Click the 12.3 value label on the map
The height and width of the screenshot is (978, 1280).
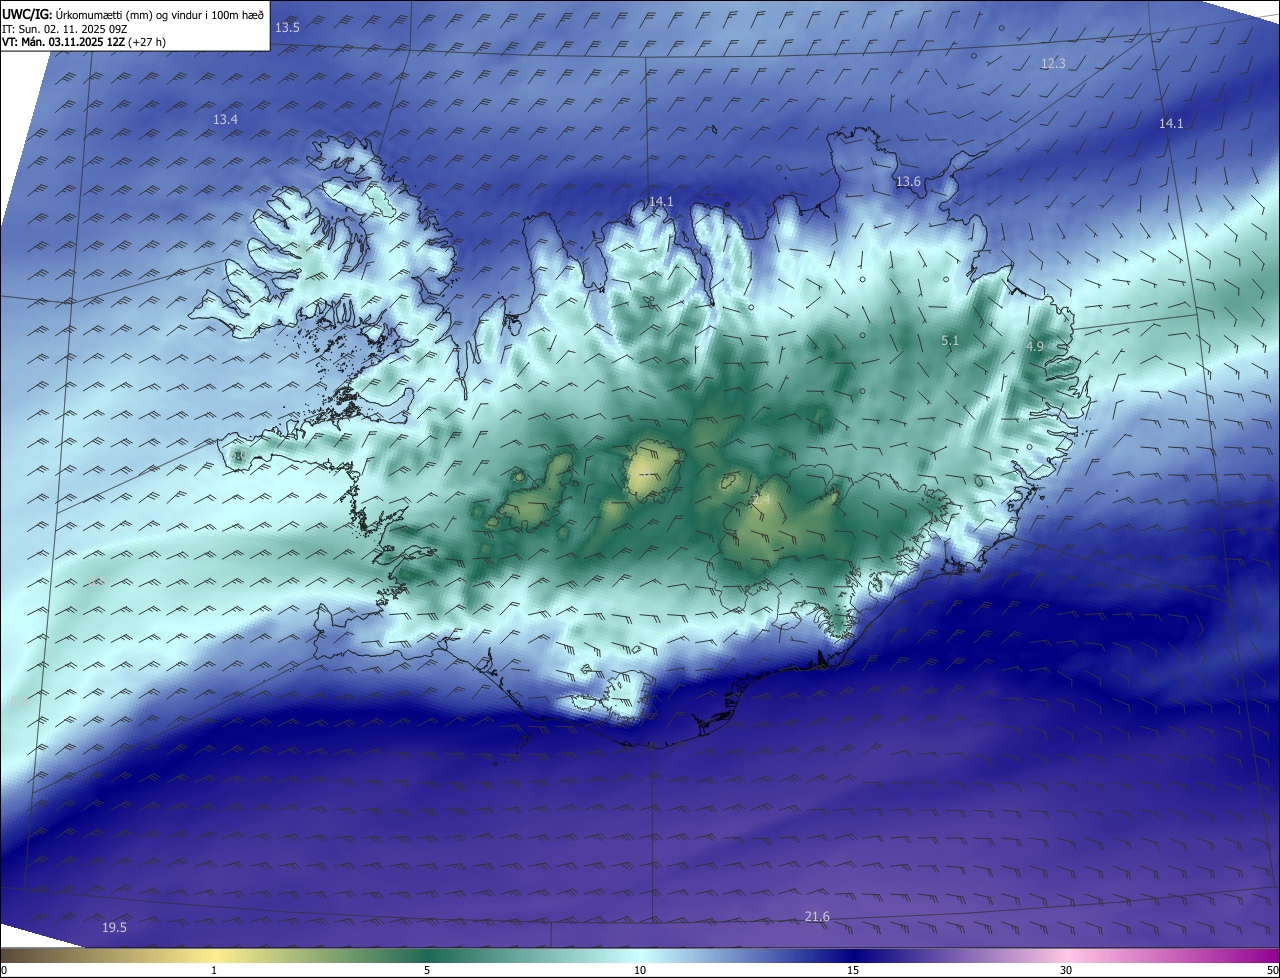click(x=1053, y=64)
